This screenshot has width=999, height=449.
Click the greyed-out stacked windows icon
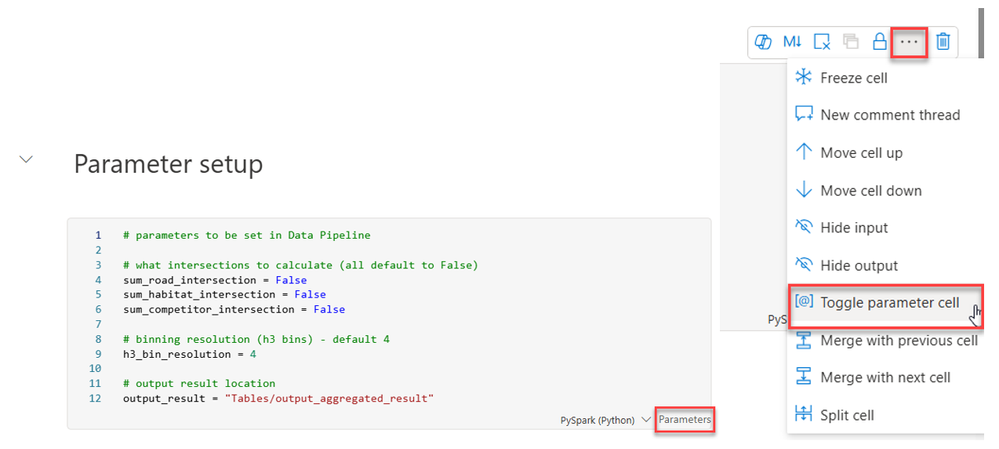(x=851, y=42)
